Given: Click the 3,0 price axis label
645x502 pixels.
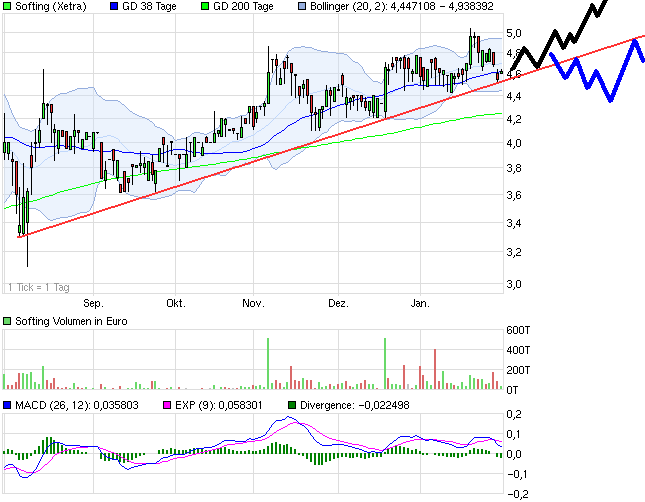Looking at the screenshot, I should pyautogui.click(x=514, y=284).
